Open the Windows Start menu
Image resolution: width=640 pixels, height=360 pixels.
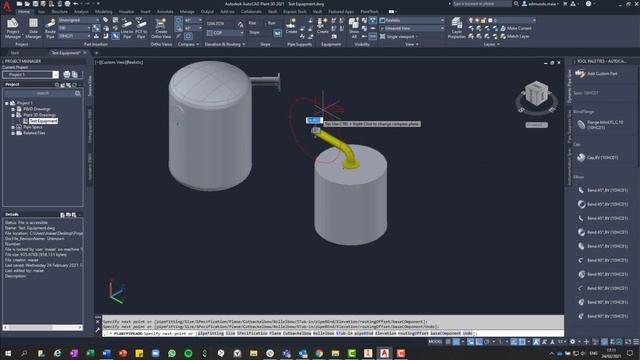[x=7, y=353]
